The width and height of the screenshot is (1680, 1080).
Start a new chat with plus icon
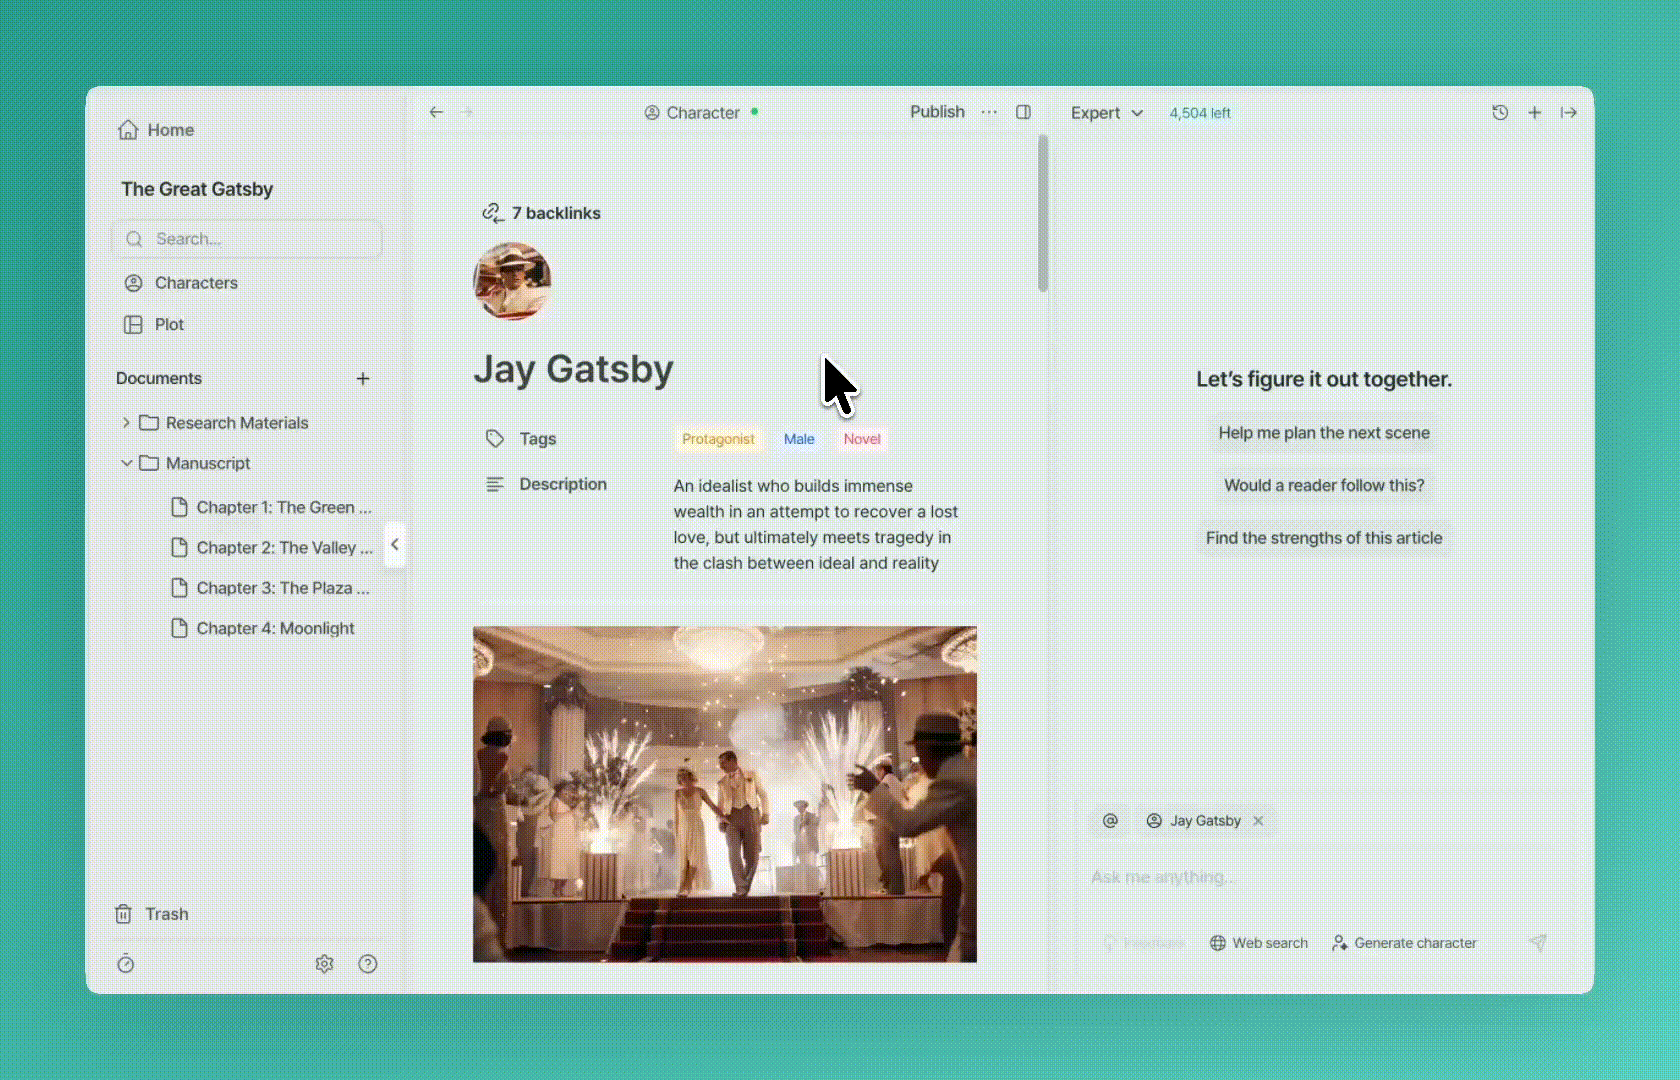click(x=1534, y=113)
